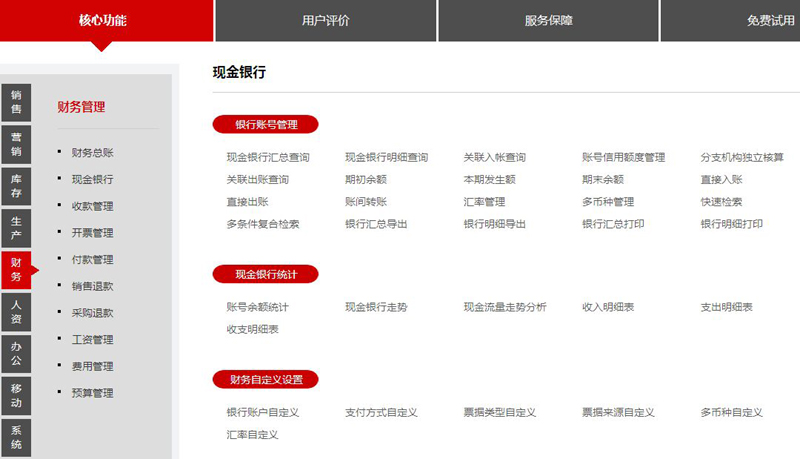Open the 库存 sidebar category
800x459 pixels.
(16, 186)
